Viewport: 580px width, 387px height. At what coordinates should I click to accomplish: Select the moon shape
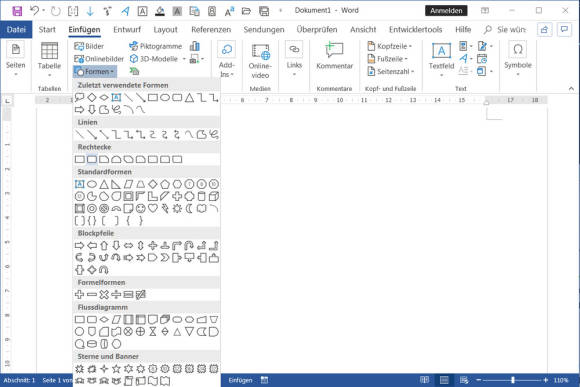click(x=189, y=208)
